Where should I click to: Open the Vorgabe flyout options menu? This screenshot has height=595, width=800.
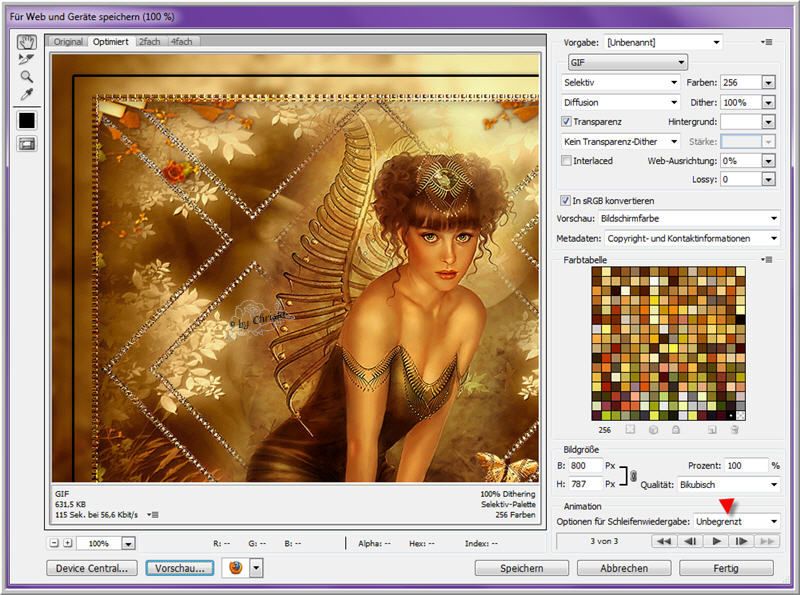766,42
